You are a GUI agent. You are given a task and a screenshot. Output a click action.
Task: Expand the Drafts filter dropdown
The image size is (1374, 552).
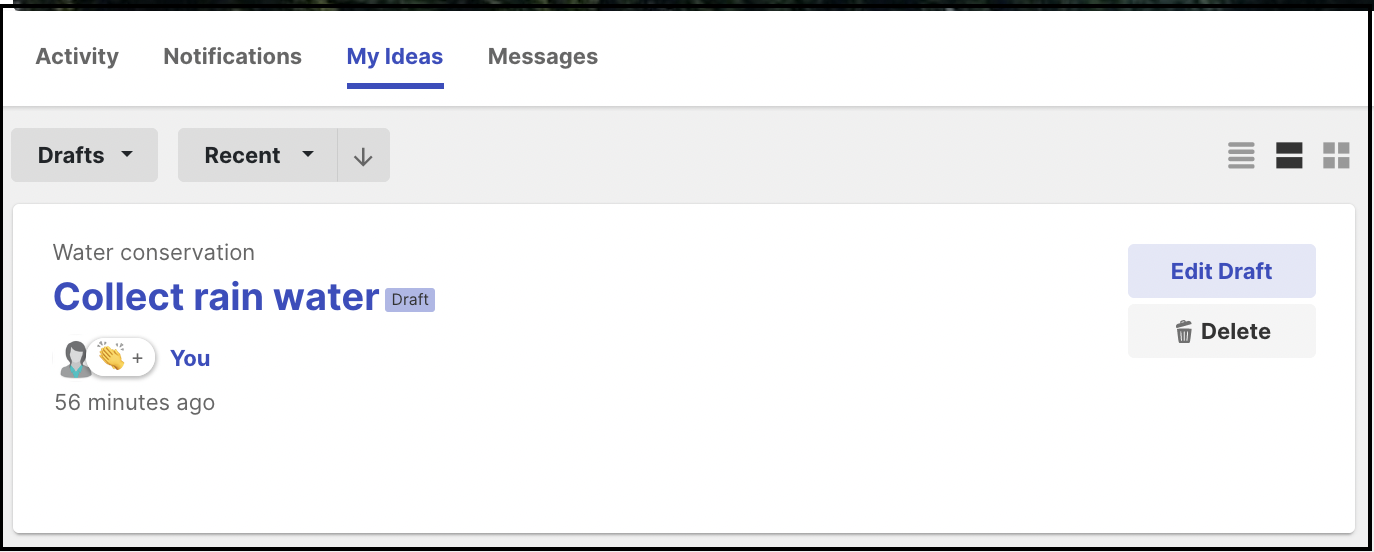(x=85, y=155)
